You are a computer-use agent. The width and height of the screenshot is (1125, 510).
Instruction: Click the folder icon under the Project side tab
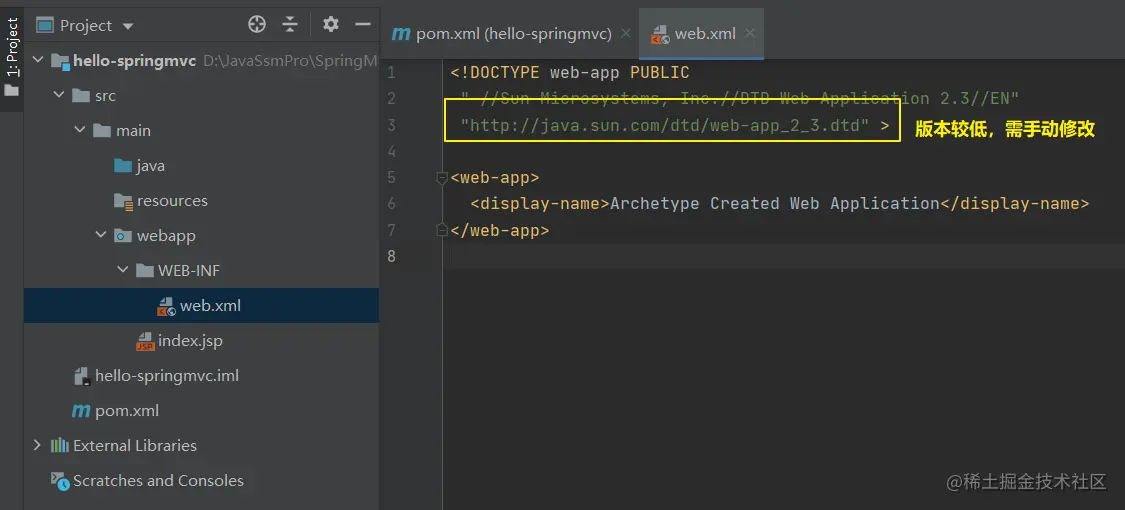point(11,91)
